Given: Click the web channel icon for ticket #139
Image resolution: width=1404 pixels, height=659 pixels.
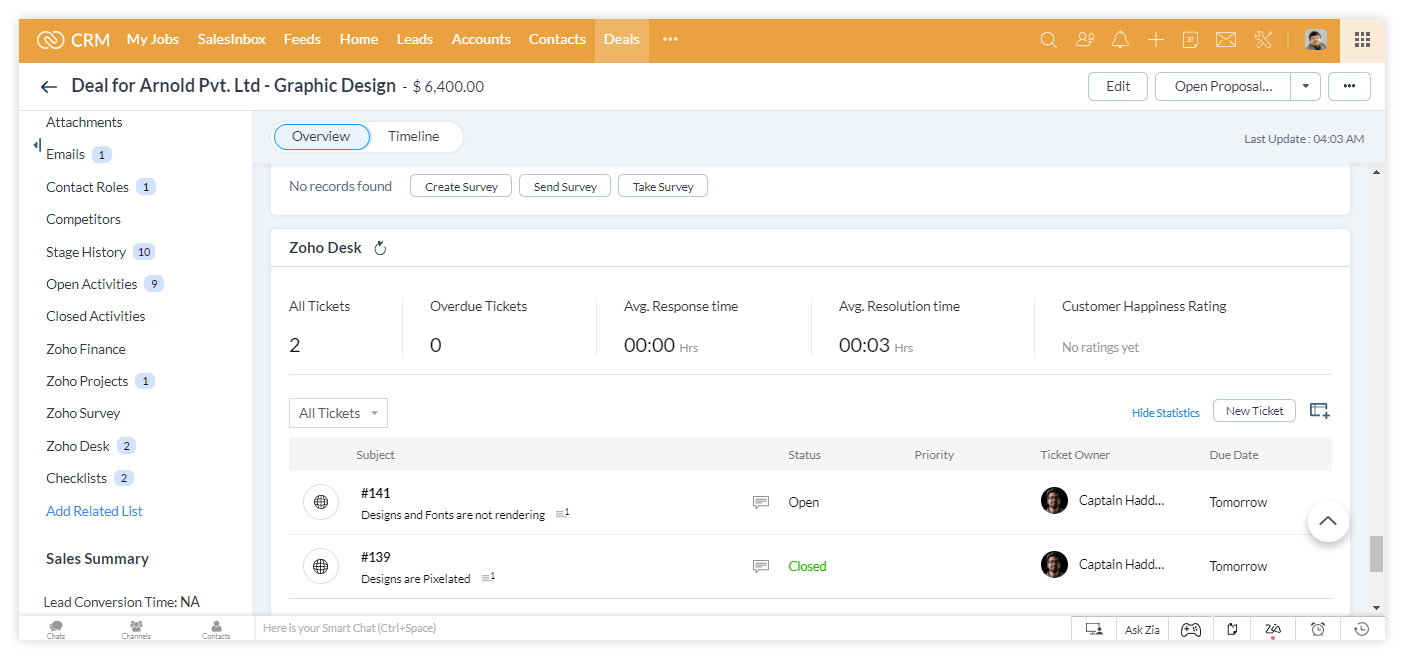Looking at the screenshot, I should click(x=320, y=566).
